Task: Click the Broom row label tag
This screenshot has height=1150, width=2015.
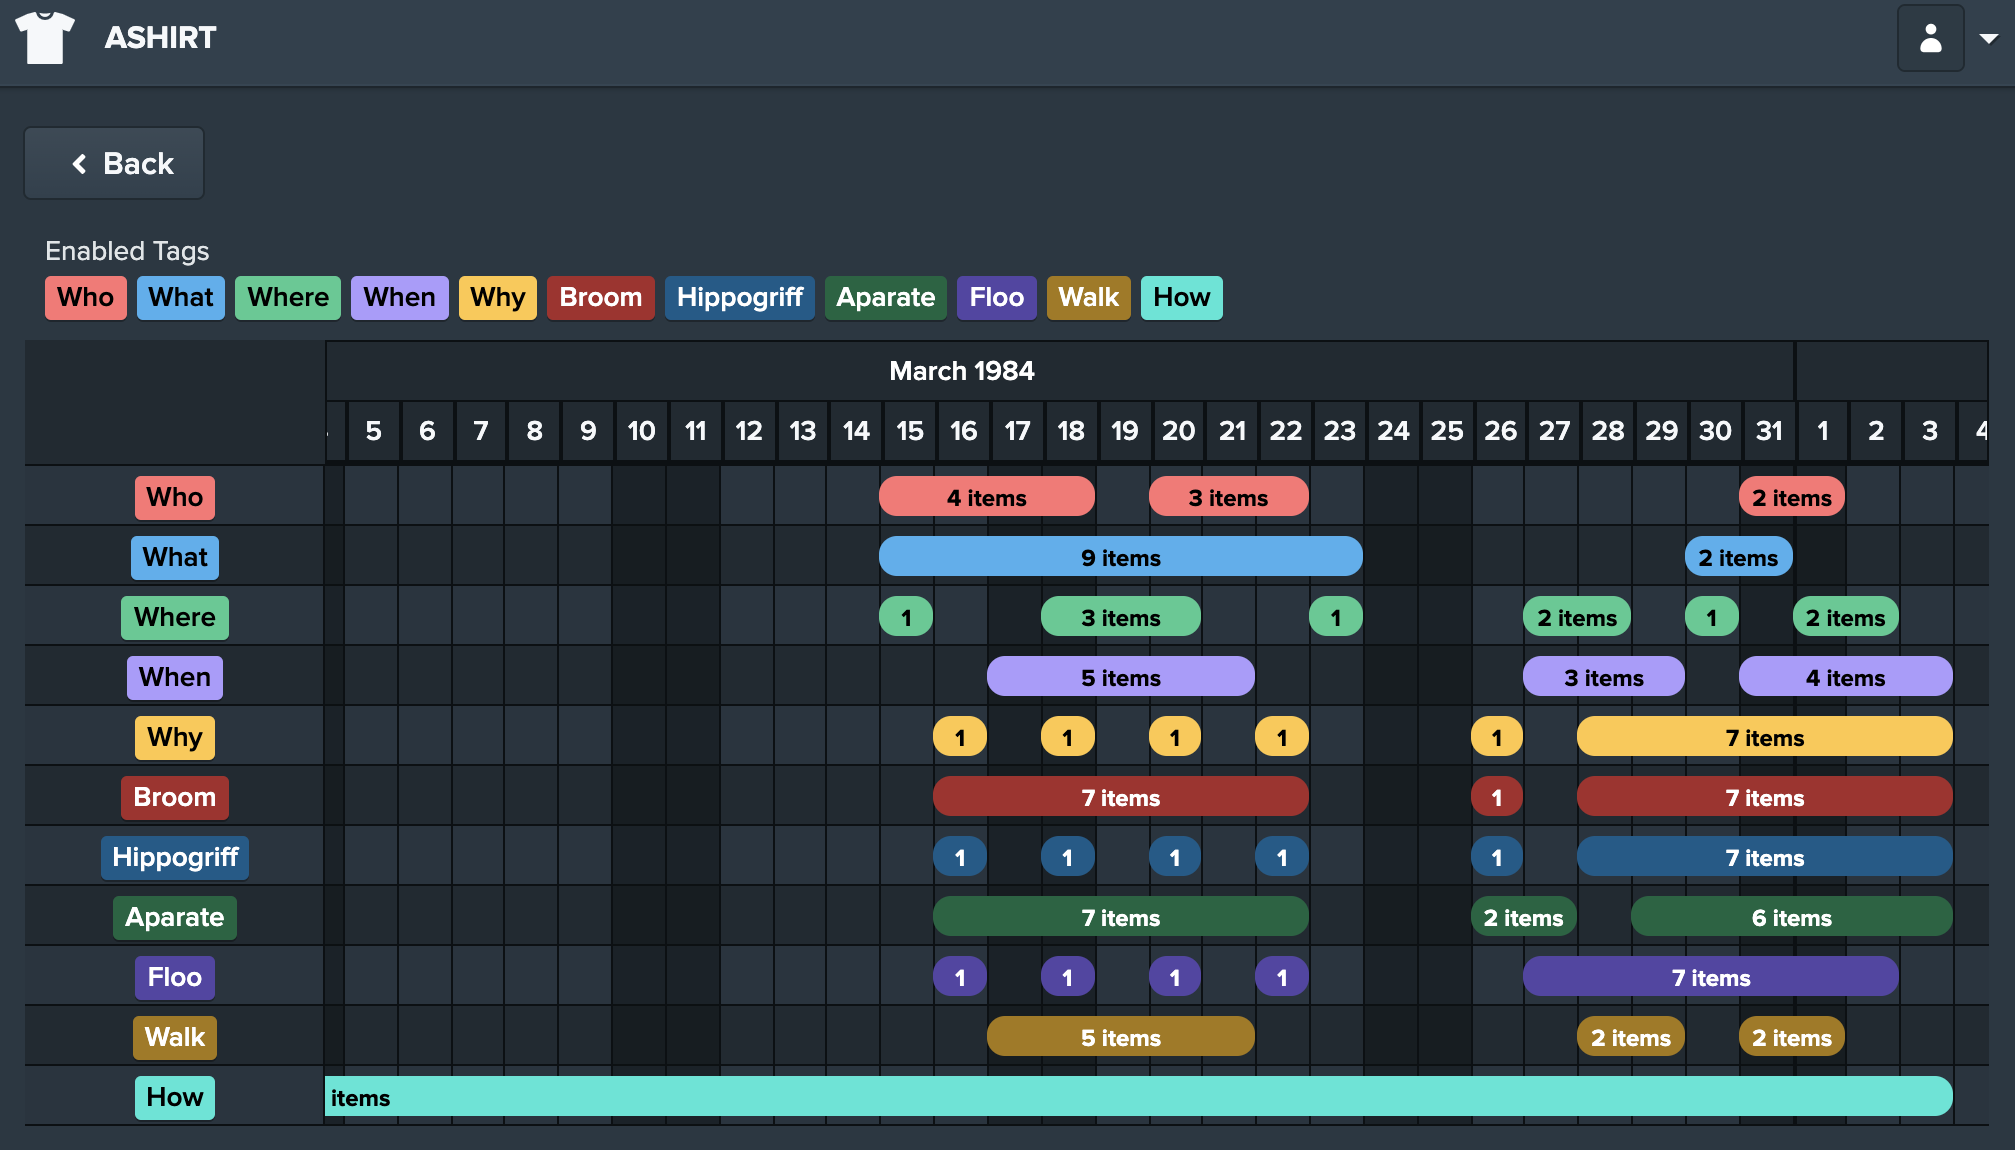Action: point(175,798)
